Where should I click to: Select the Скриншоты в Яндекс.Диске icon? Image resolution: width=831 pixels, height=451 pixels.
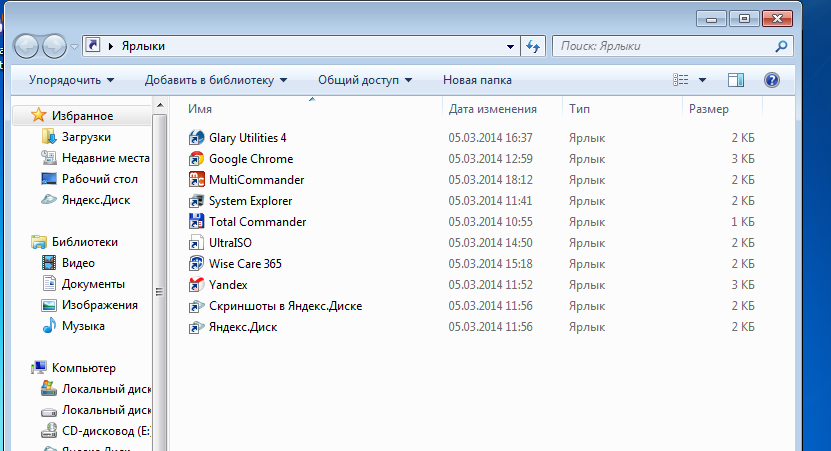point(196,306)
